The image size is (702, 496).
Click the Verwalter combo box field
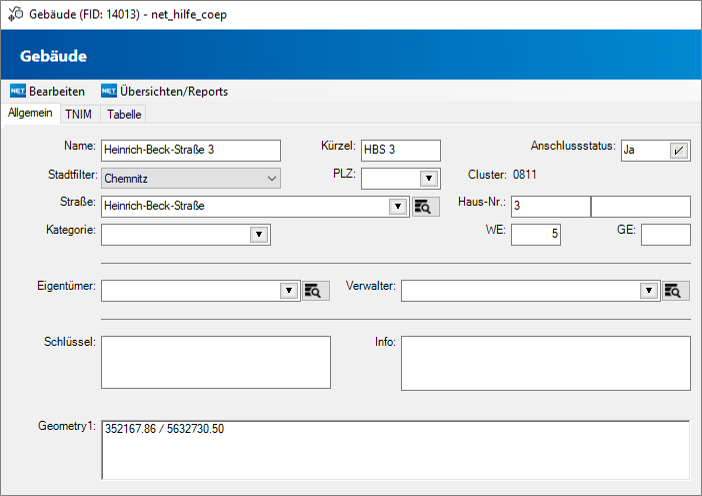click(x=531, y=291)
